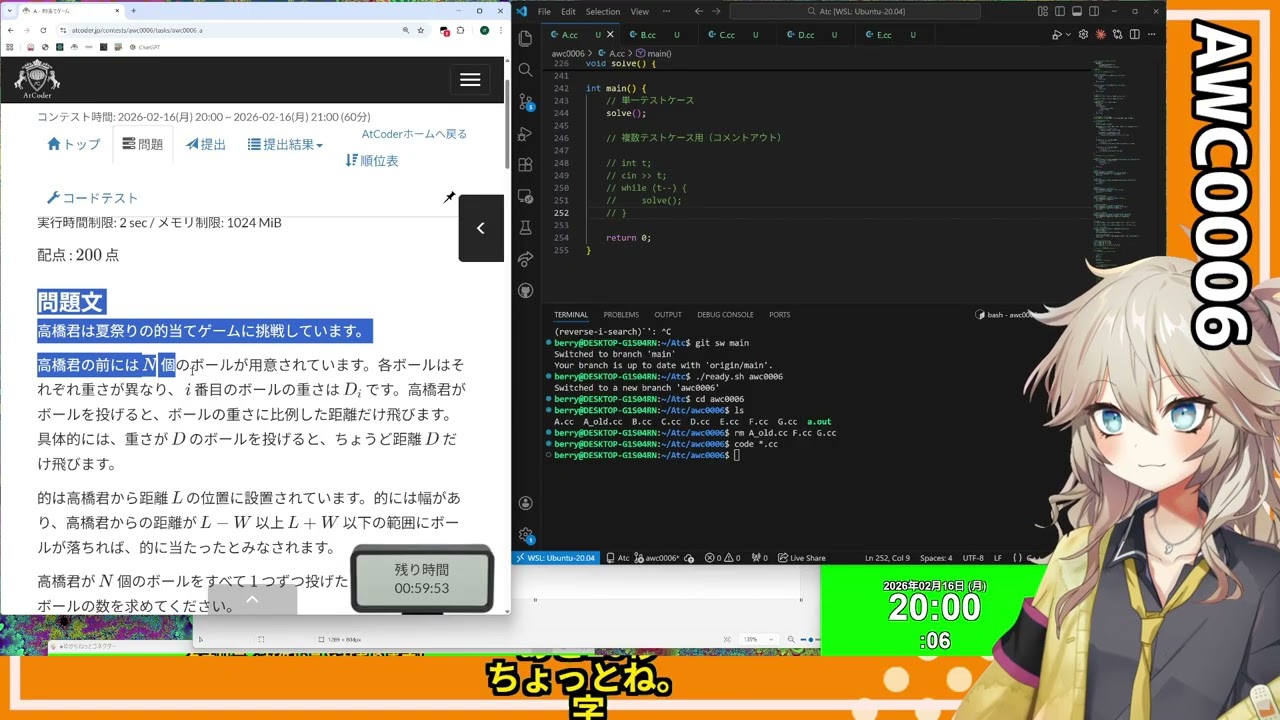Open the PROBLEMS panel tab
Viewport: 1280px width, 720px height.
pyautogui.click(x=620, y=314)
